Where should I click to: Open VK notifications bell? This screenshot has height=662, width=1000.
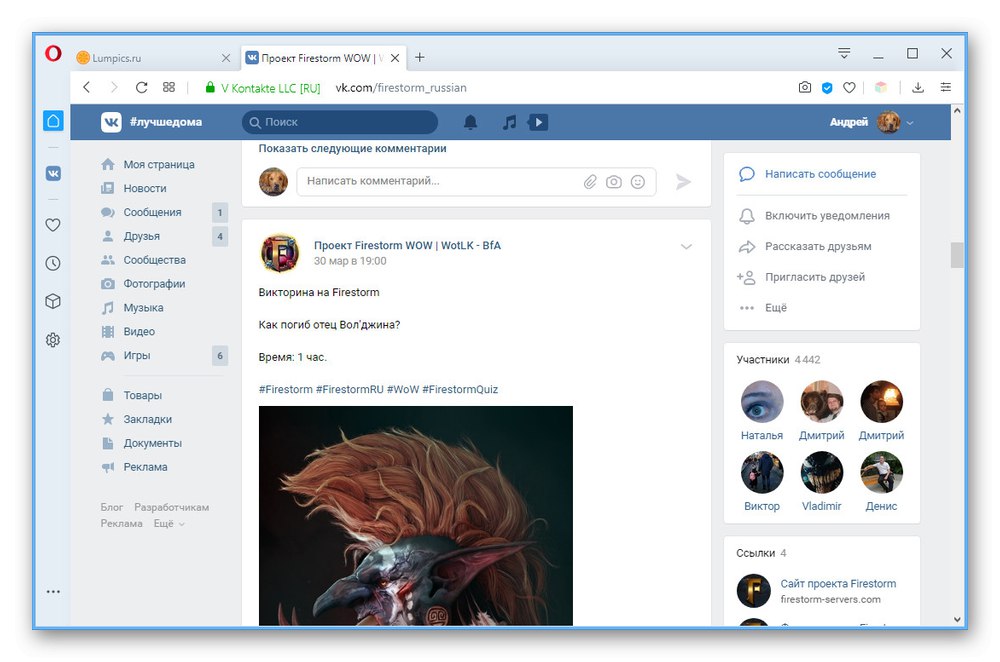click(x=471, y=122)
